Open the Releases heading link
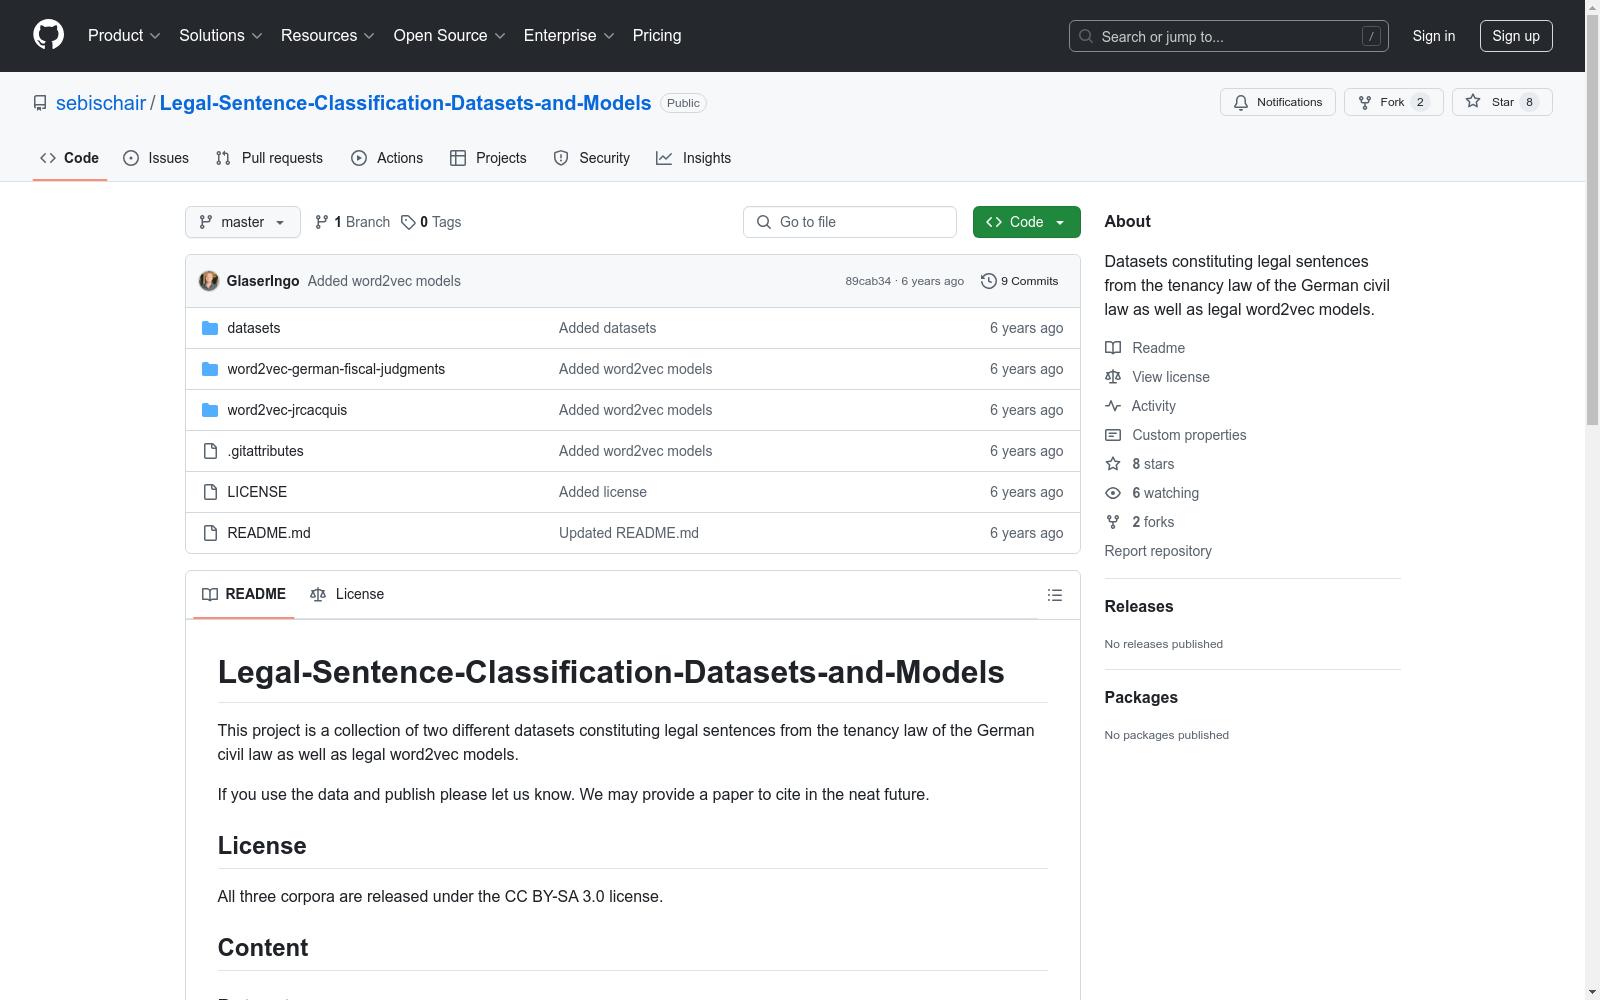The width and height of the screenshot is (1600, 1000). (x=1139, y=606)
